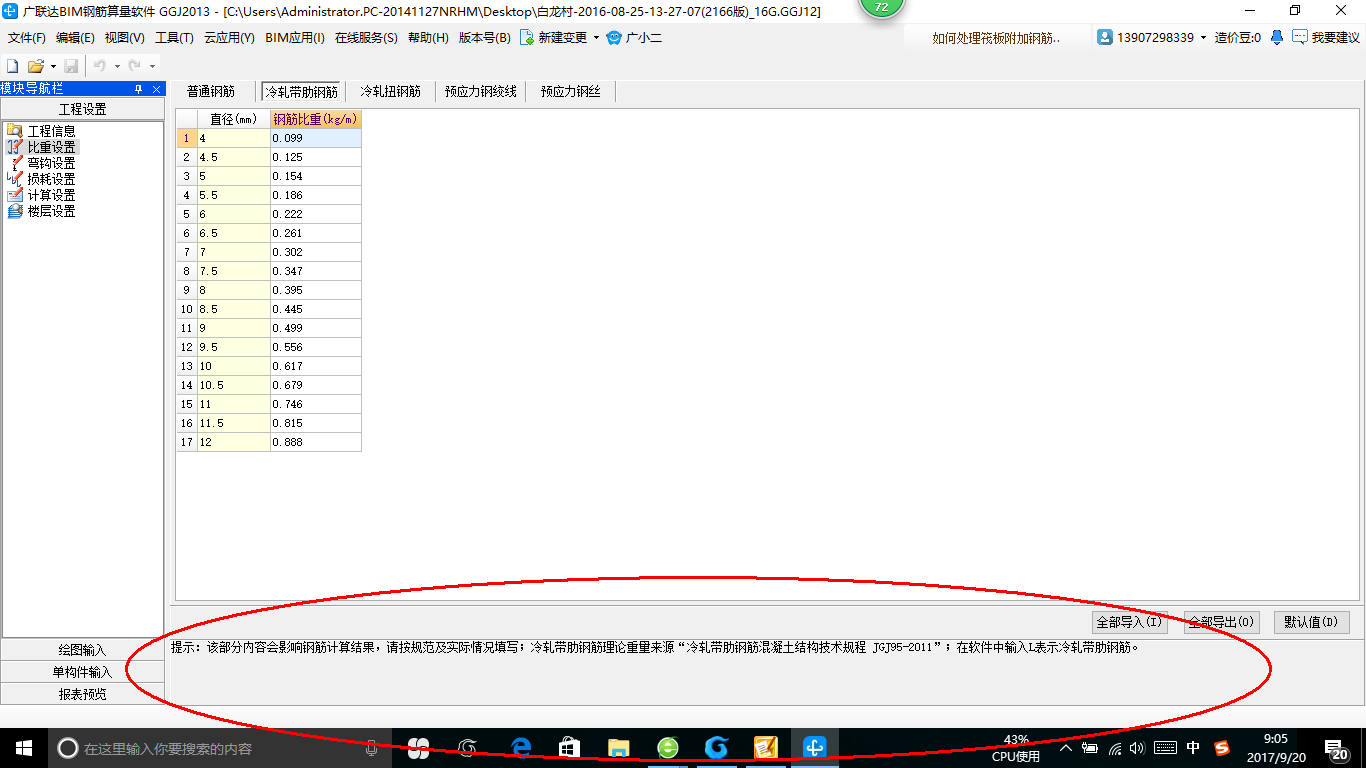
Task: Select 计算设置 in navigation tree
Action: (51, 195)
